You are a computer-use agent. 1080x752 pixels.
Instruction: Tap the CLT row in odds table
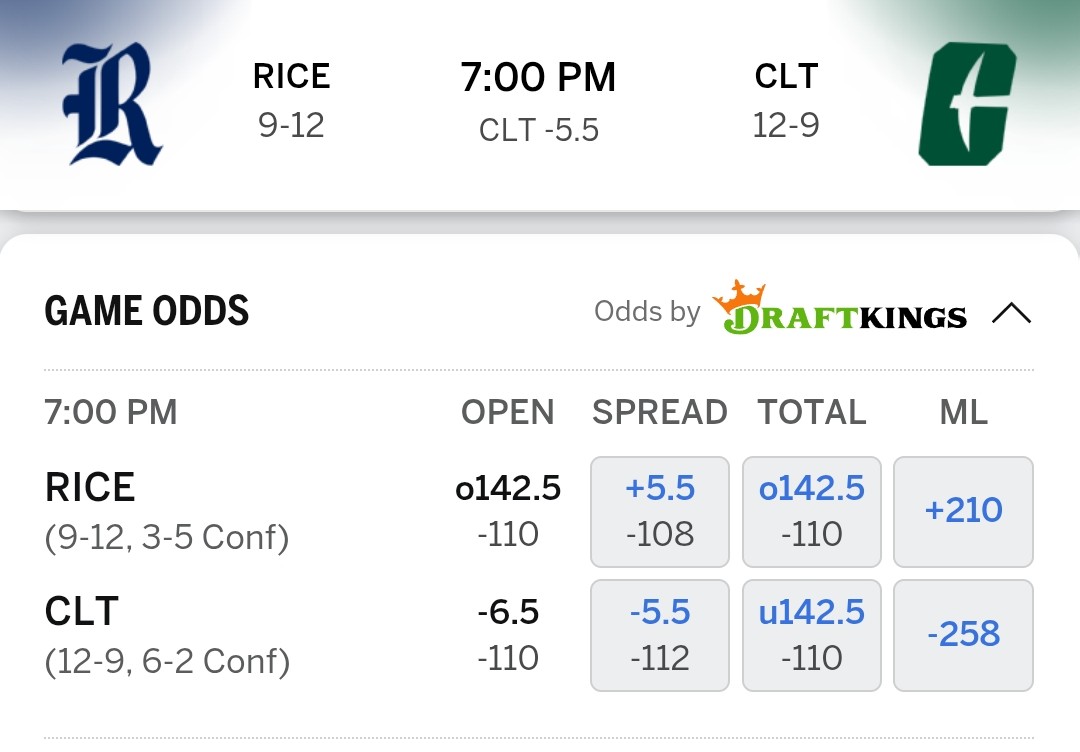[x=82, y=612]
